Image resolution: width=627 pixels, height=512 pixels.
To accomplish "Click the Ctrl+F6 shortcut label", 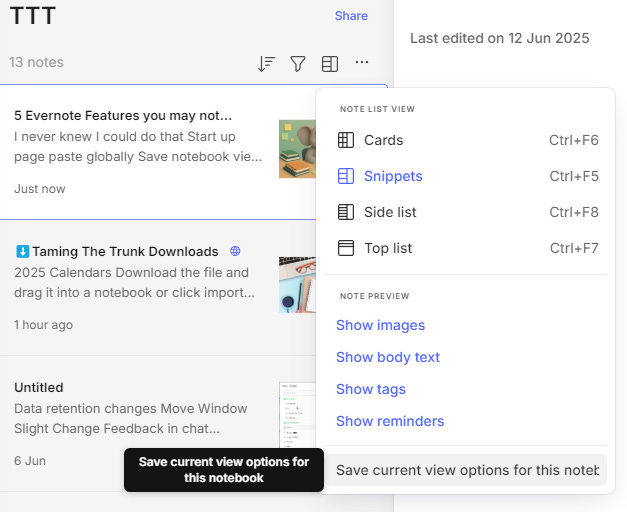I will tap(574, 140).
